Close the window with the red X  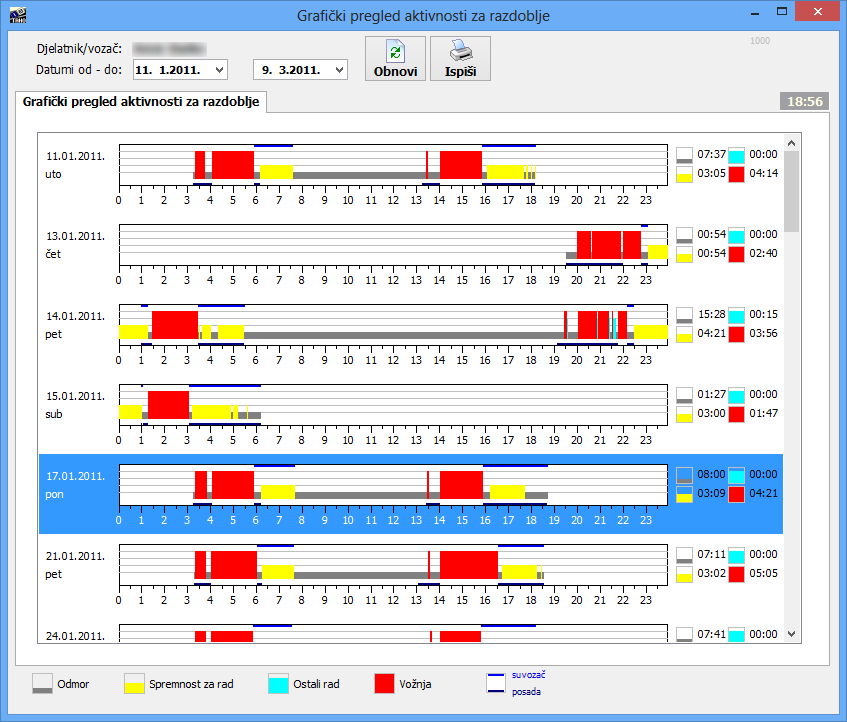click(817, 11)
